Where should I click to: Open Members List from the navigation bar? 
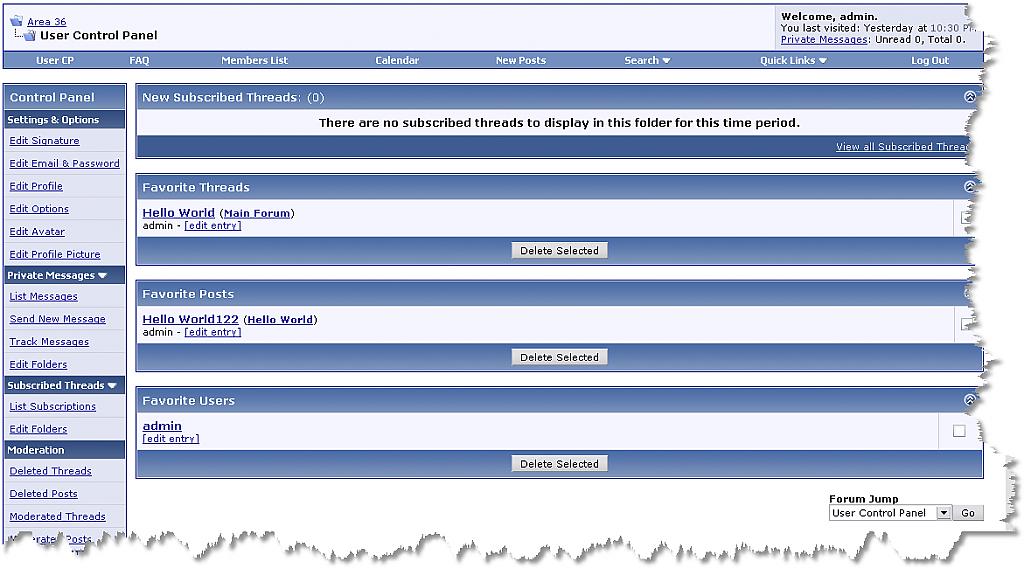pos(254,60)
